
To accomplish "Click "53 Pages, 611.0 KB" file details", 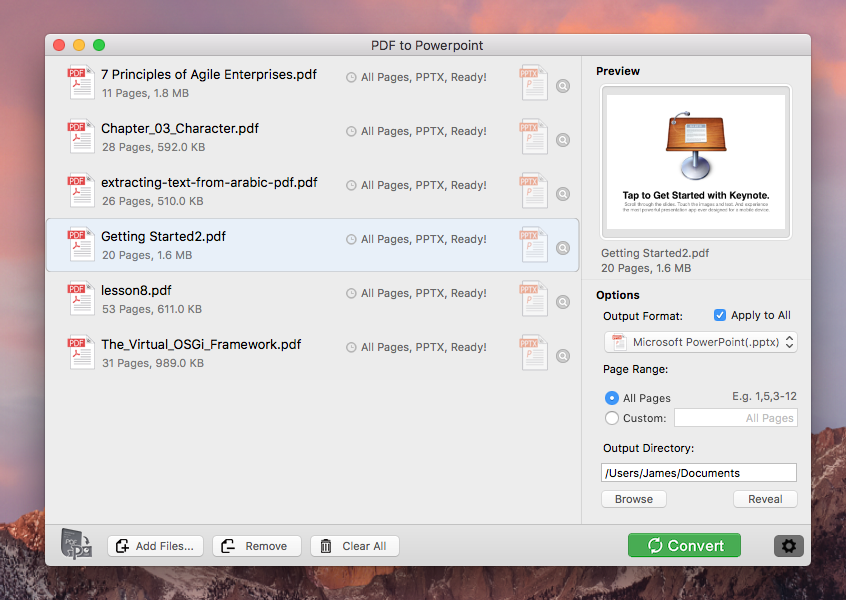I will (152, 309).
